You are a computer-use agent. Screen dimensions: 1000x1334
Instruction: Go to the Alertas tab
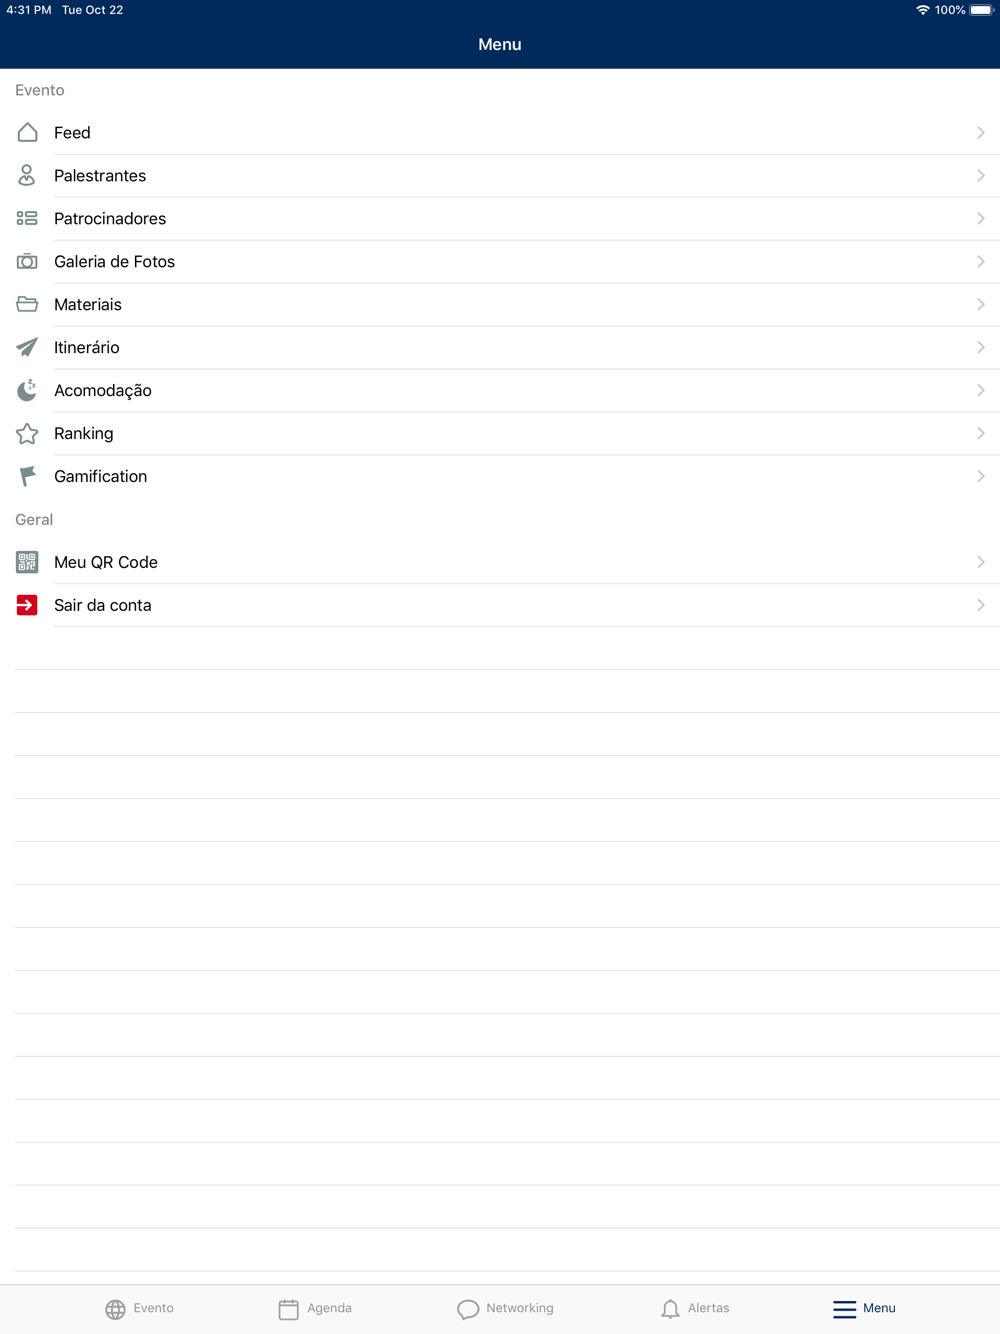(x=695, y=1308)
